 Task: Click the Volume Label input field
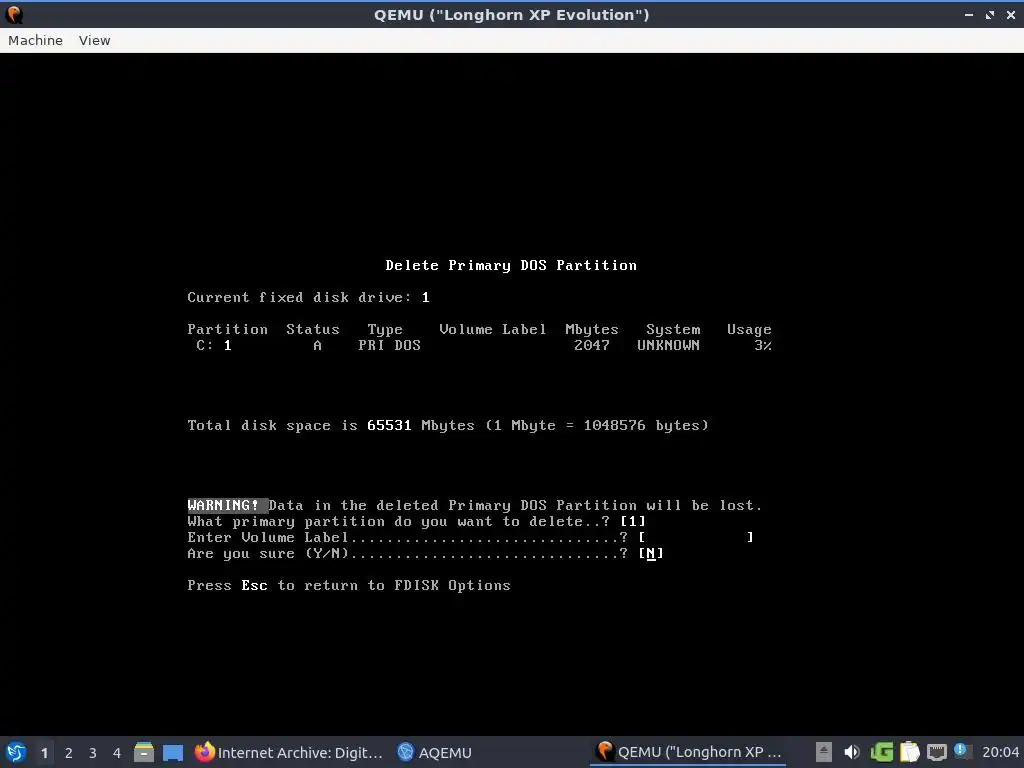(696, 537)
